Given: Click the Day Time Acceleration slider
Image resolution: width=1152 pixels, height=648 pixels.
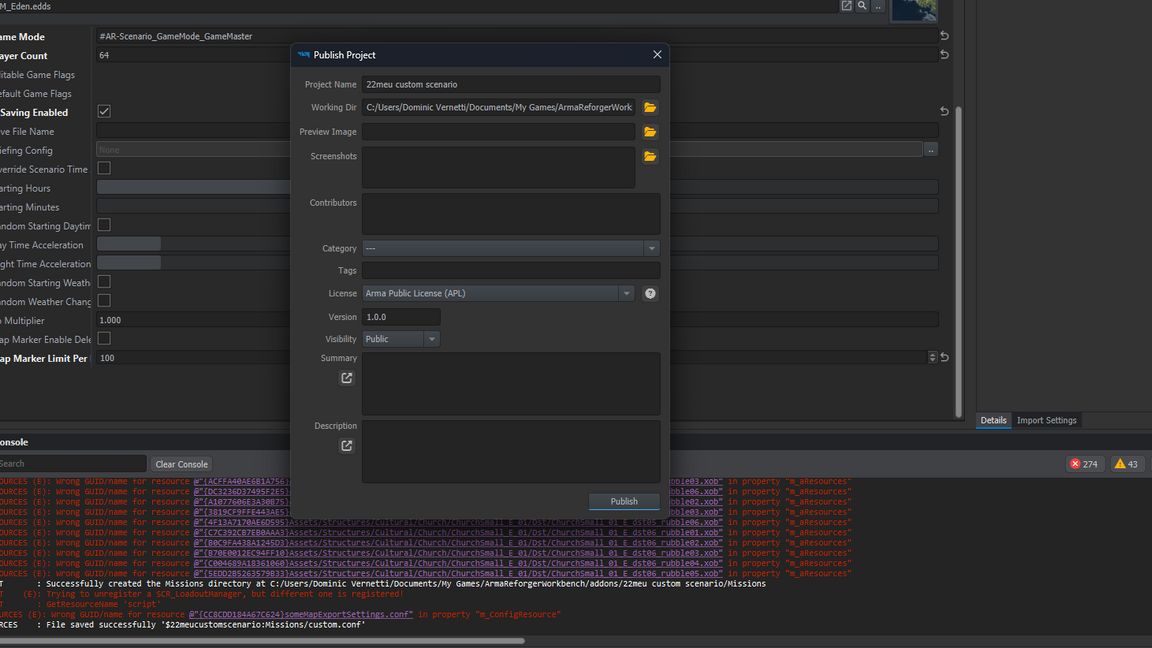Looking at the screenshot, I should point(129,245).
